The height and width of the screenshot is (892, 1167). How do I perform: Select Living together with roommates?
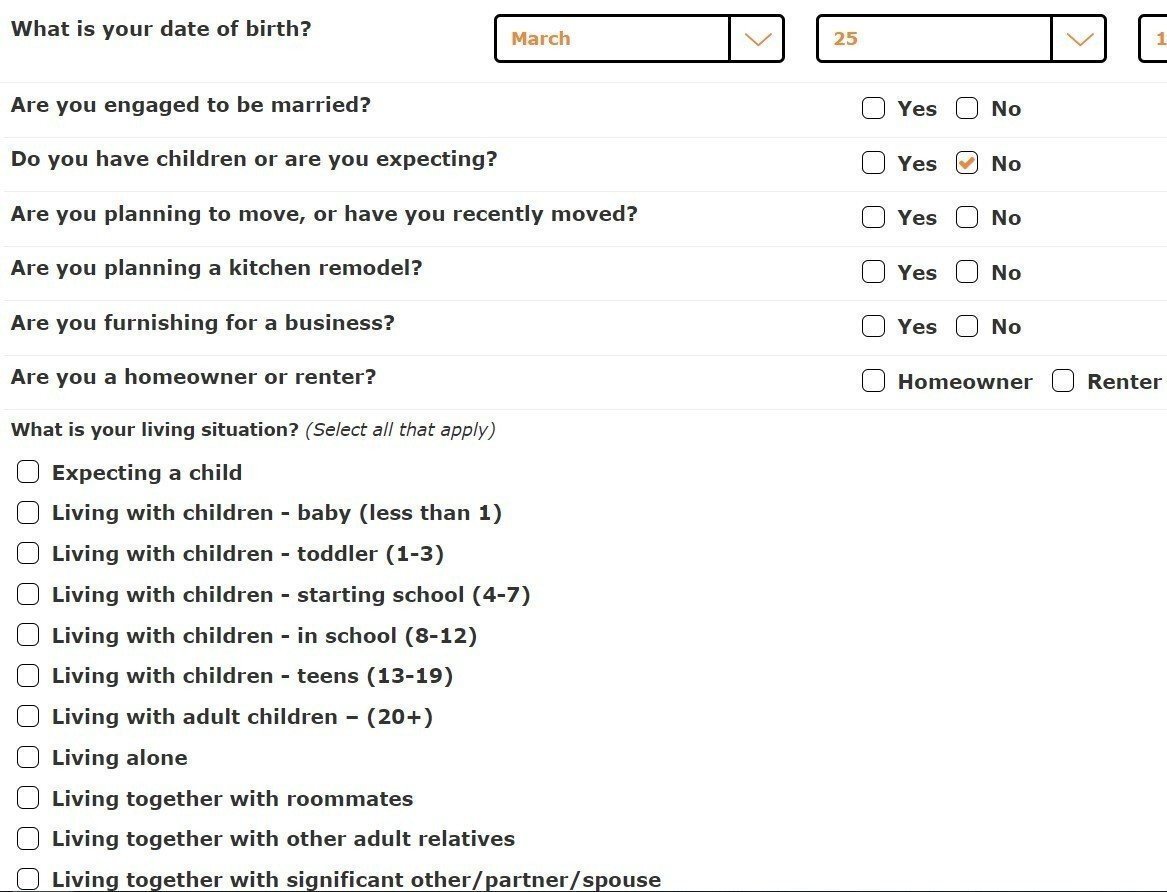pos(27,798)
